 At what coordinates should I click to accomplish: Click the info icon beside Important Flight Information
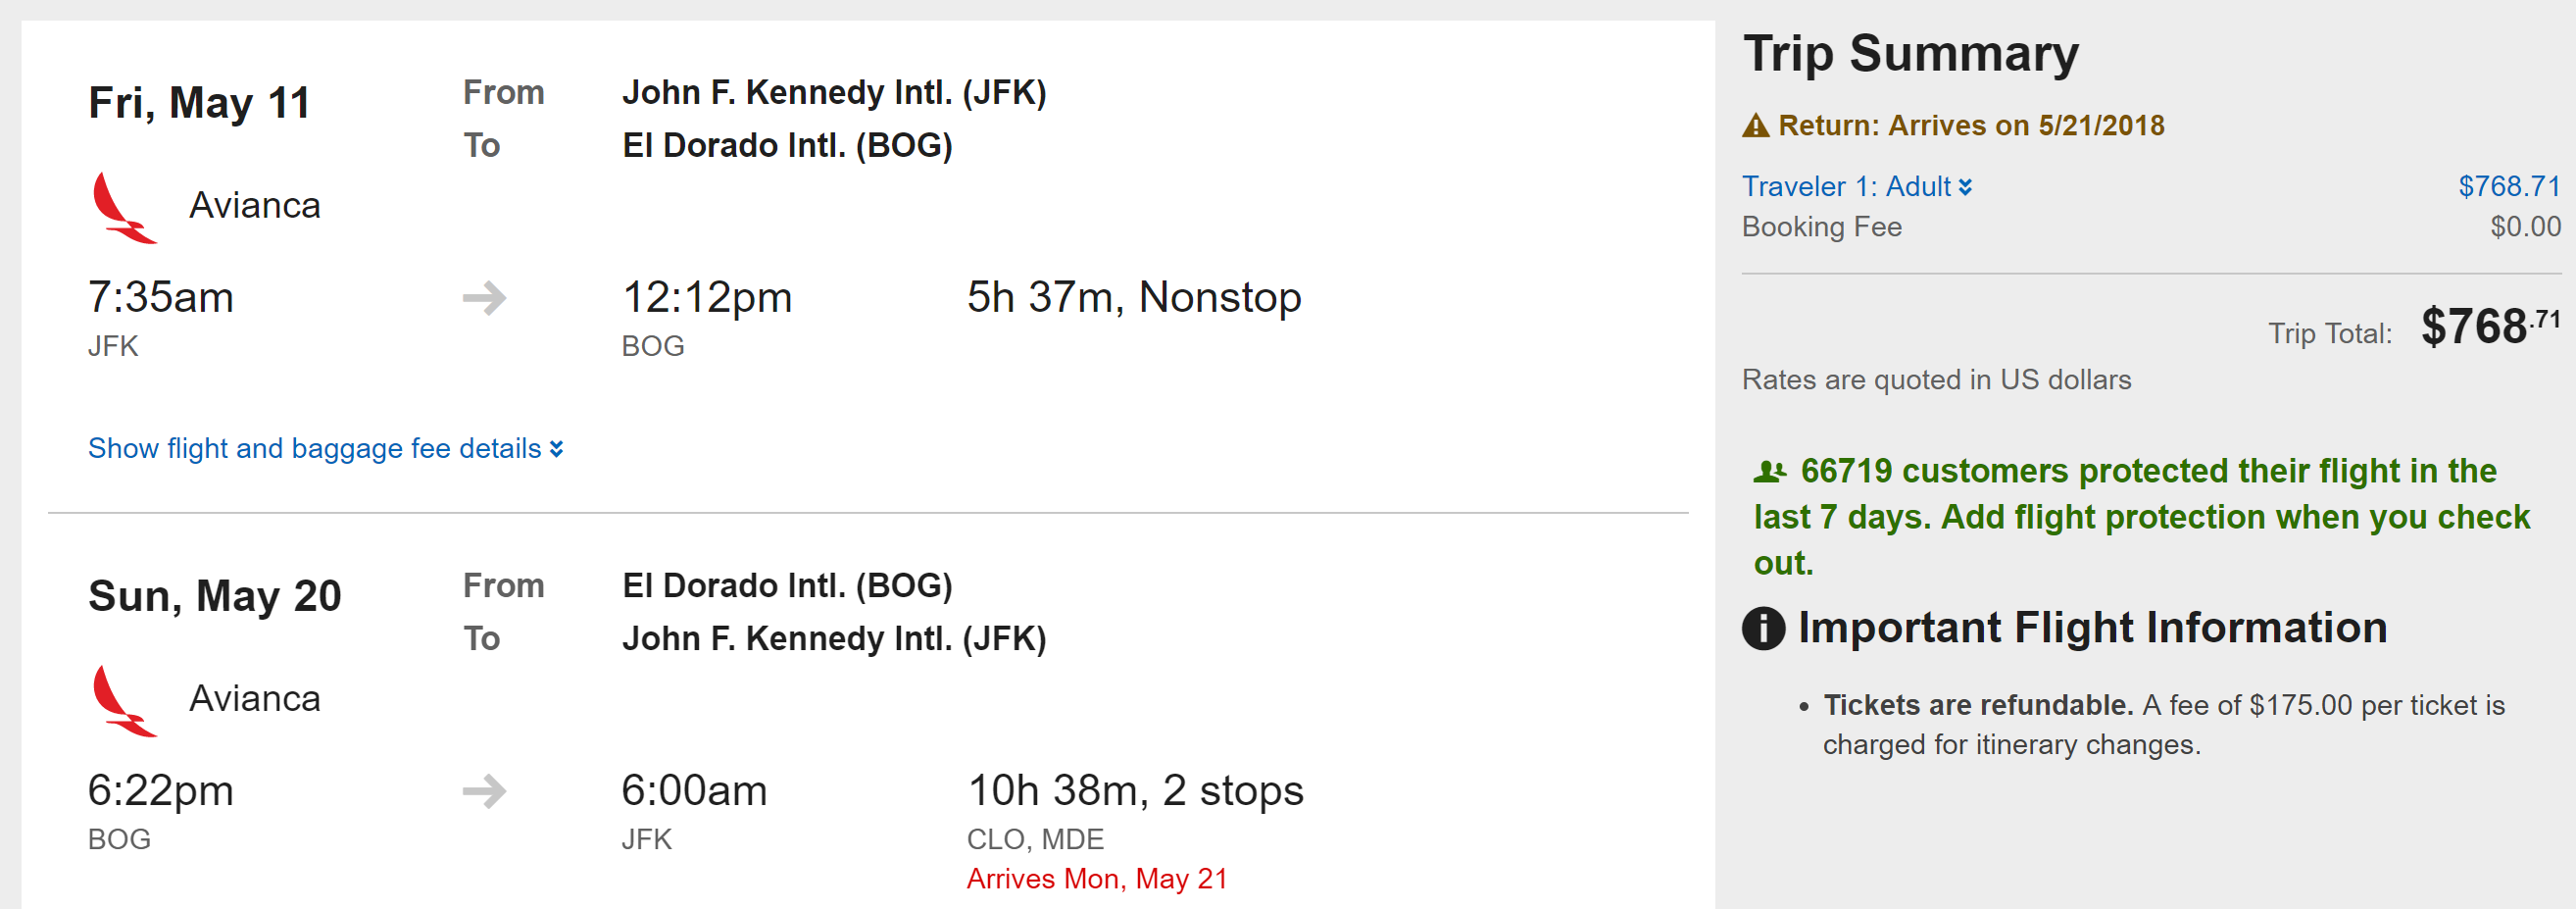pyautogui.click(x=1763, y=629)
